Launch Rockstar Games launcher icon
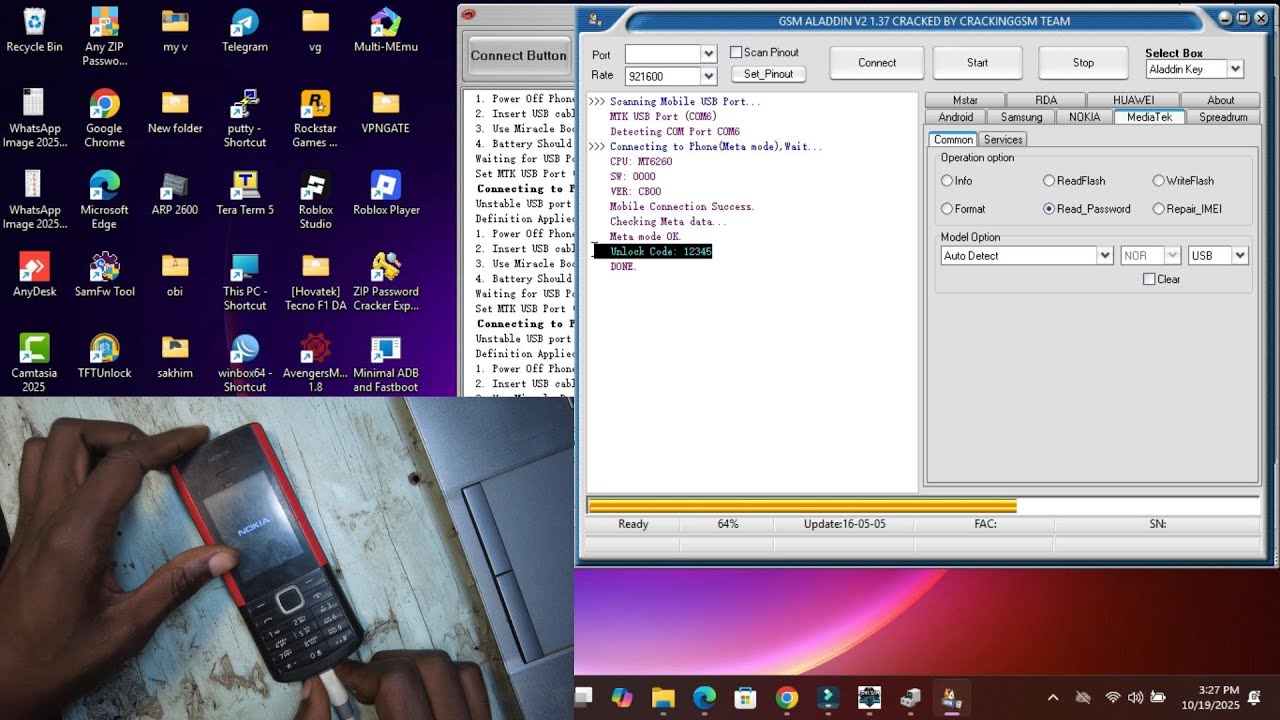This screenshot has height=720, width=1280. click(x=315, y=119)
